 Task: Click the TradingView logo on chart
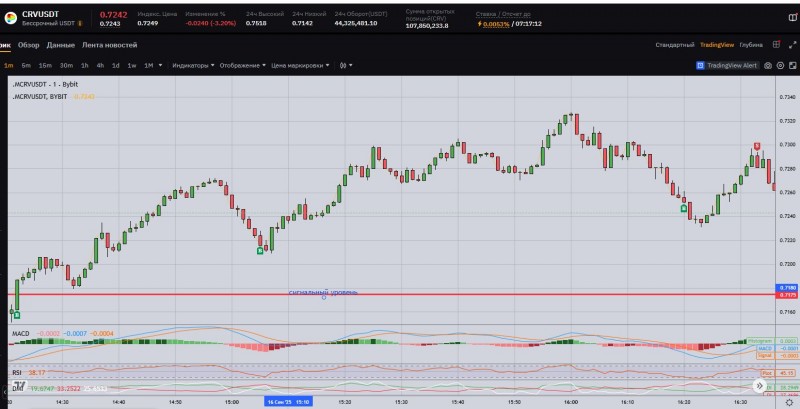pyautogui.click(x=19, y=386)
